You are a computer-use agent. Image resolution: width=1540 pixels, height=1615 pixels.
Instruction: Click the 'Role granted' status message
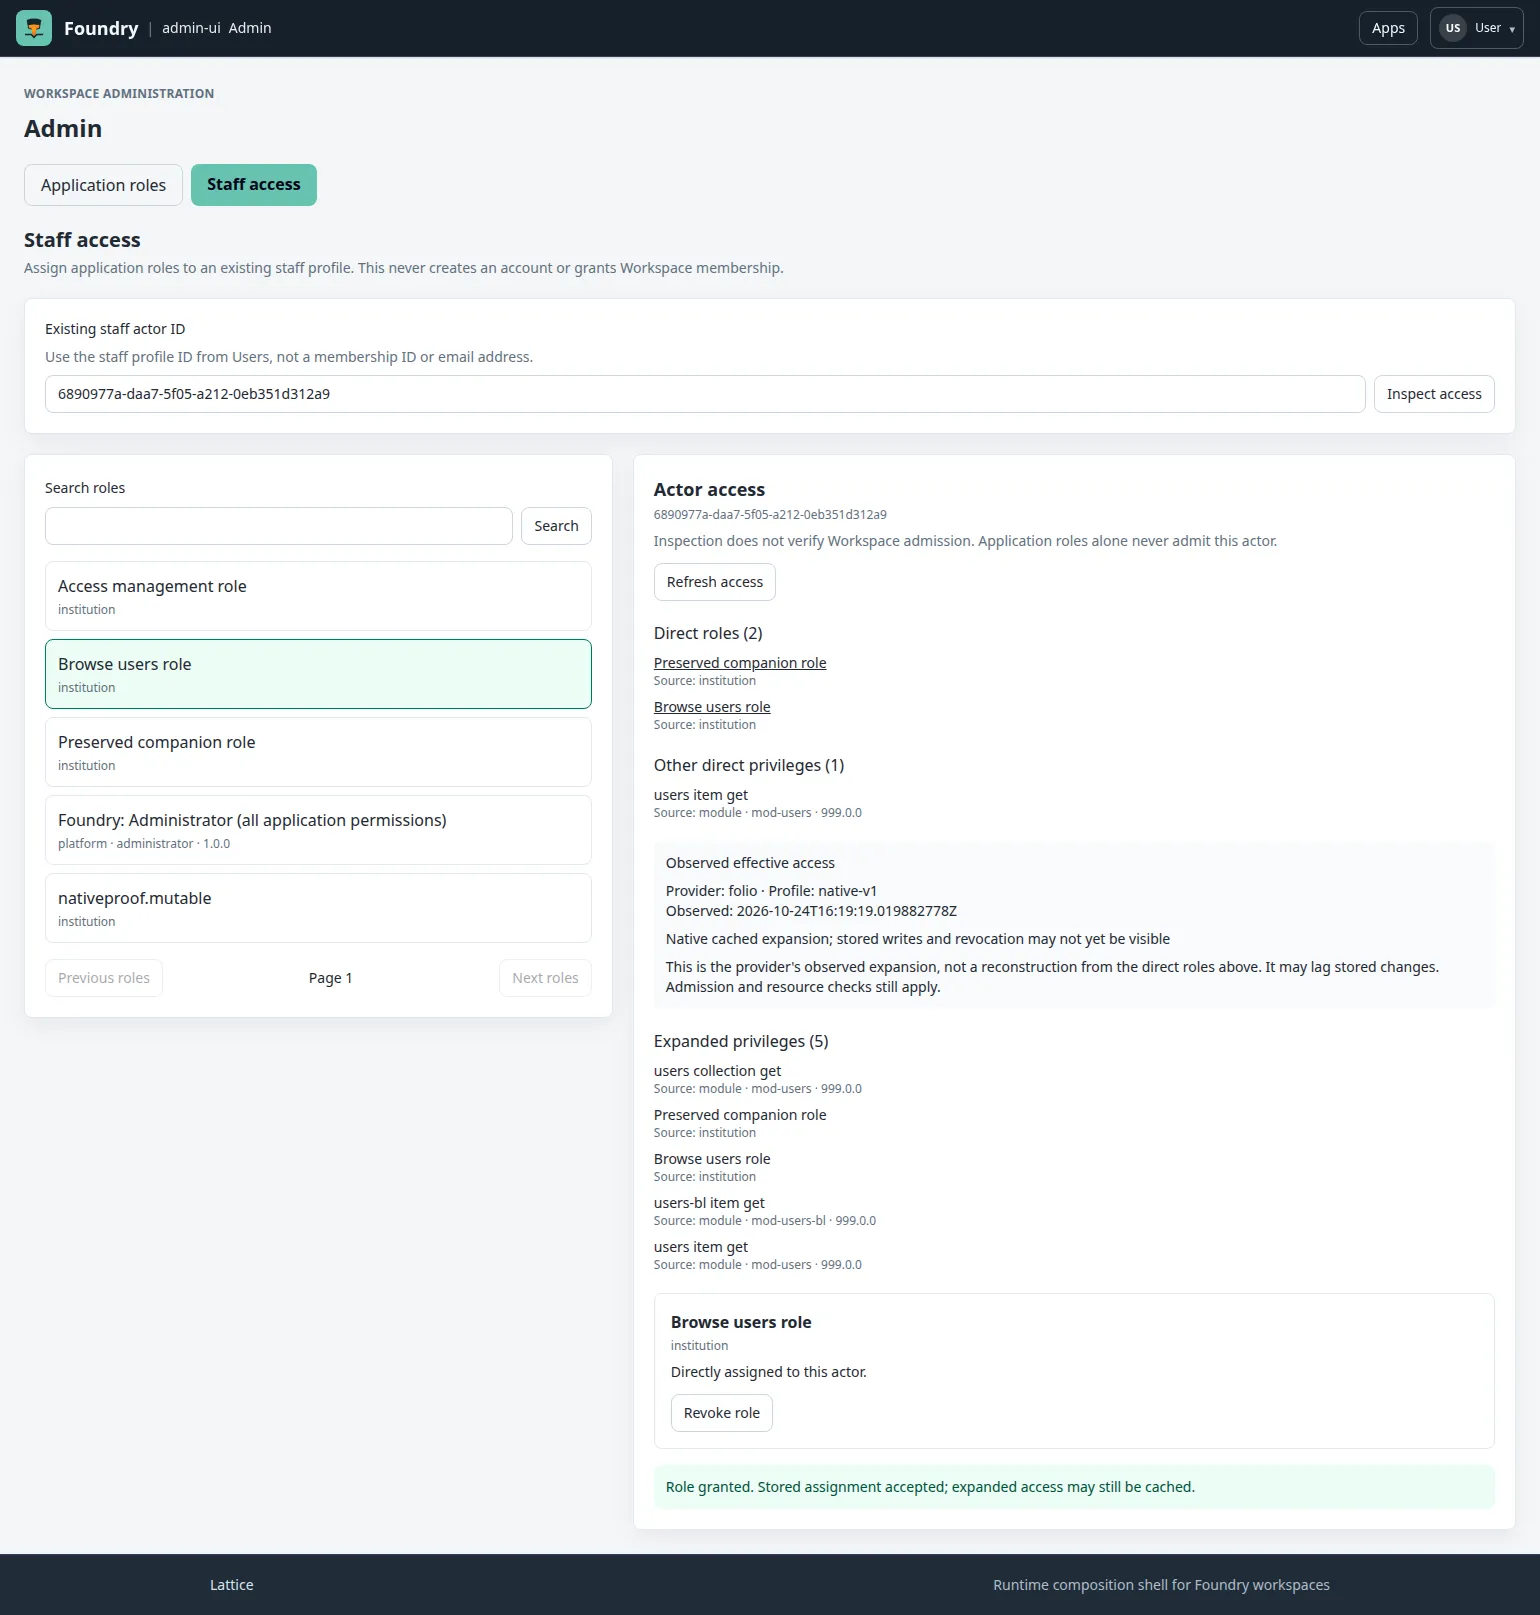[1074, 1487]
